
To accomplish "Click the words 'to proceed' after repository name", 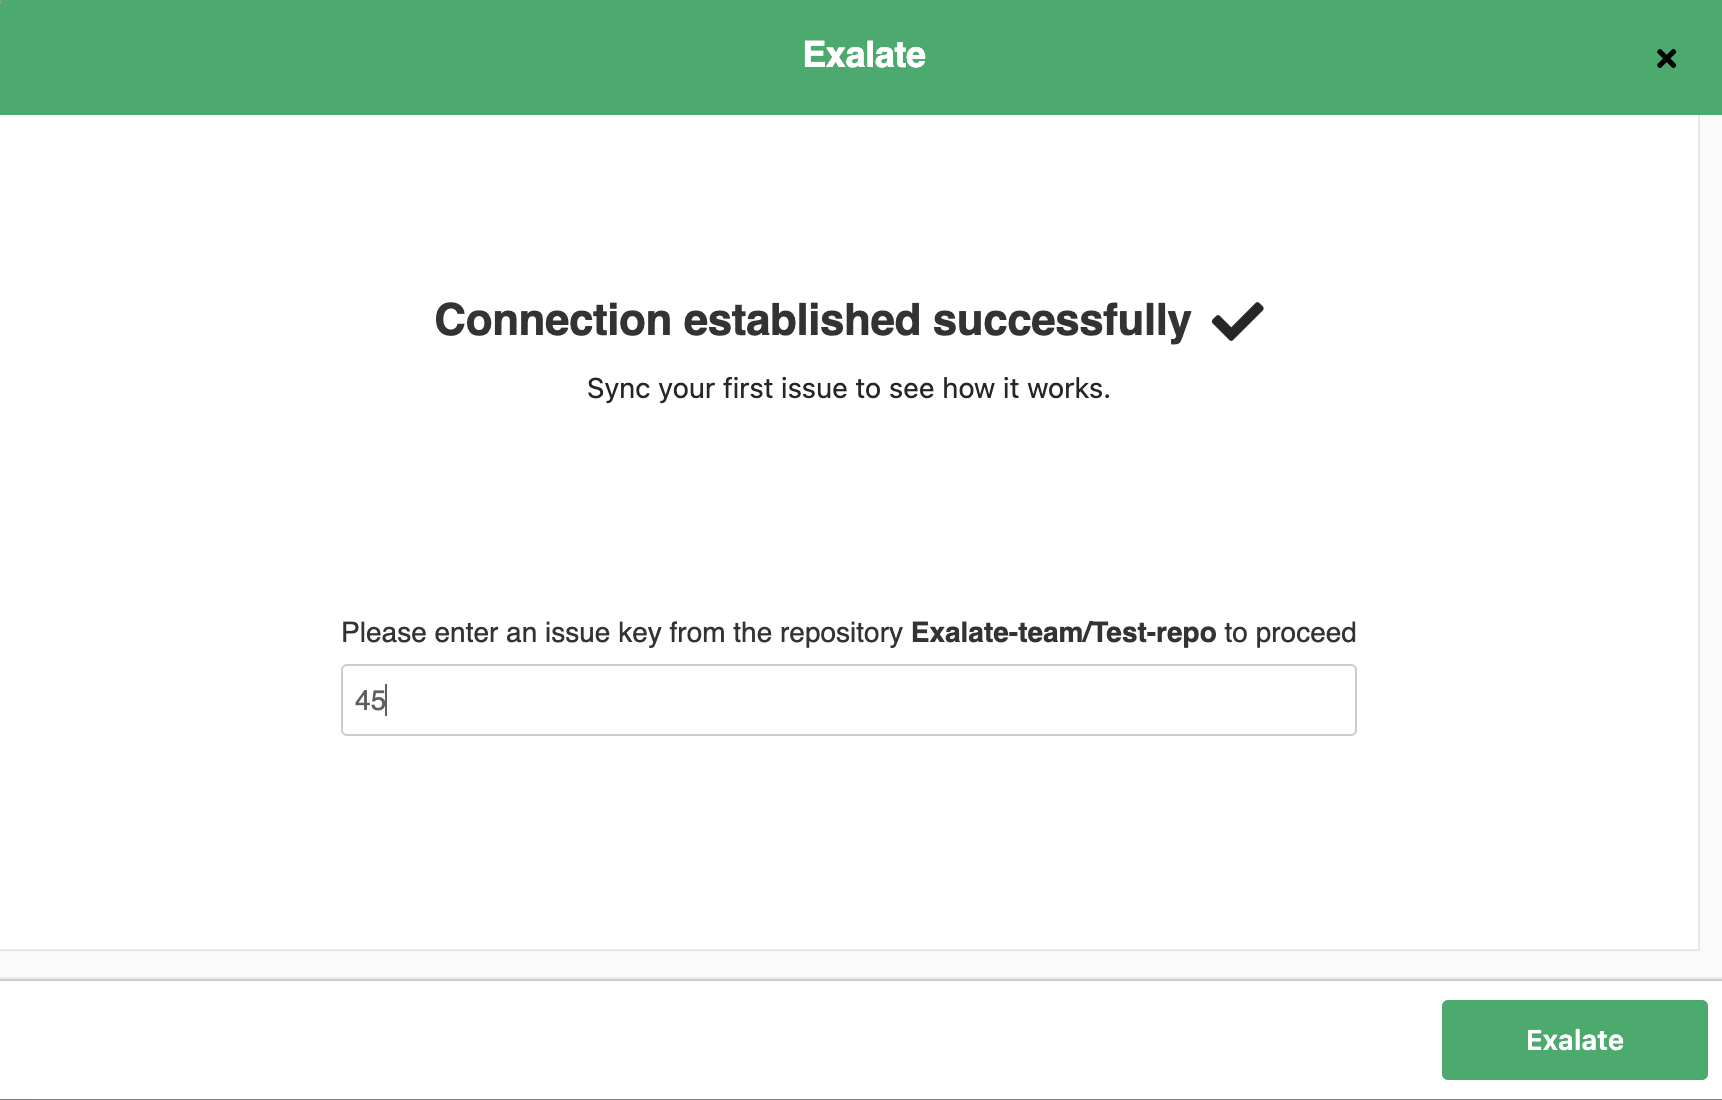I will [1290, 633].
